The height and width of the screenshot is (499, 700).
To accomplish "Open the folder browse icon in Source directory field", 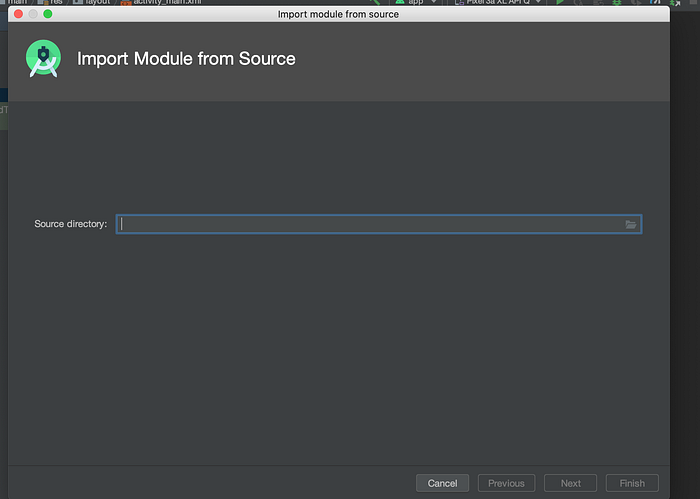I will [x=630, y=225].
